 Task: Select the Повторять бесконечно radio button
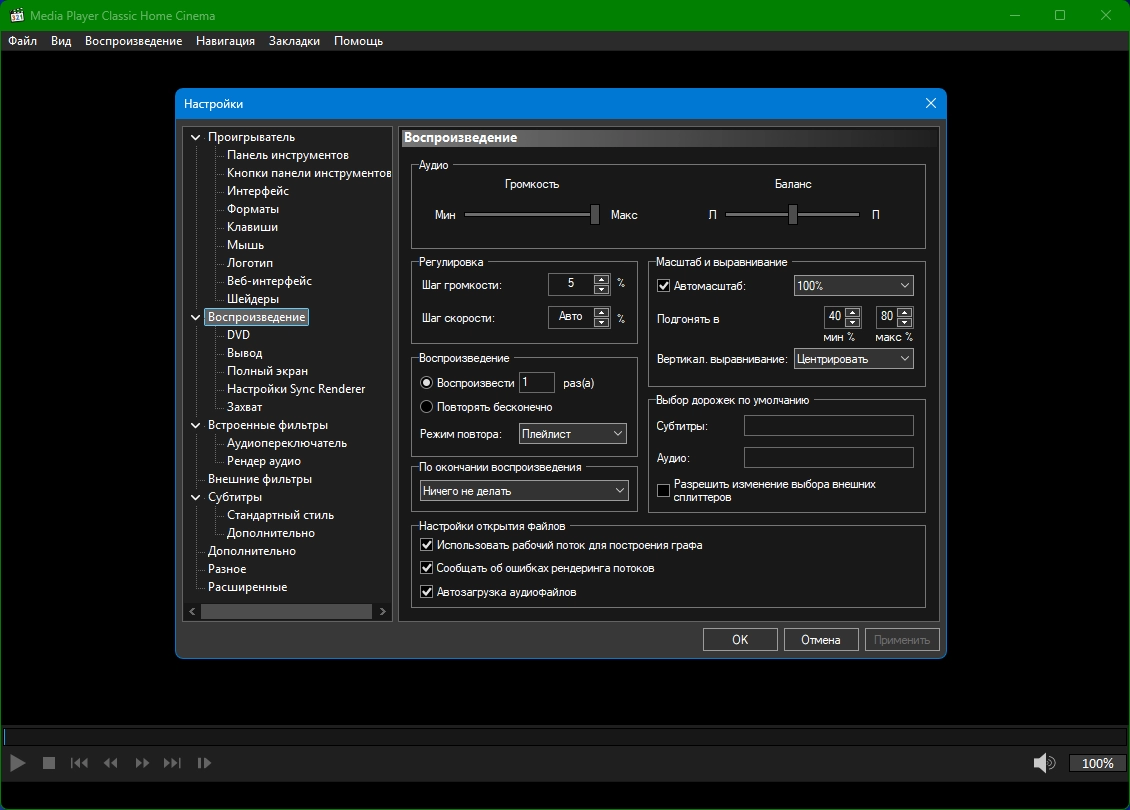(427, 407)
